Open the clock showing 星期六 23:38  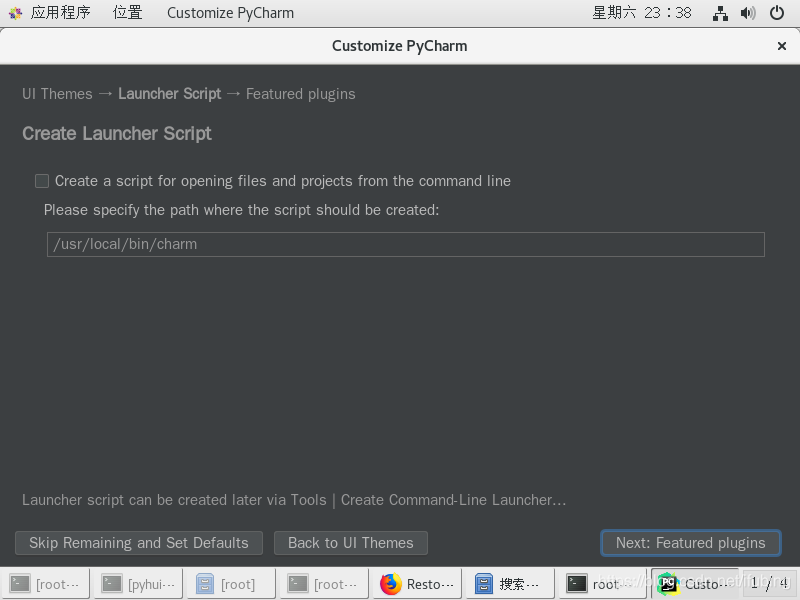[641, 12]
